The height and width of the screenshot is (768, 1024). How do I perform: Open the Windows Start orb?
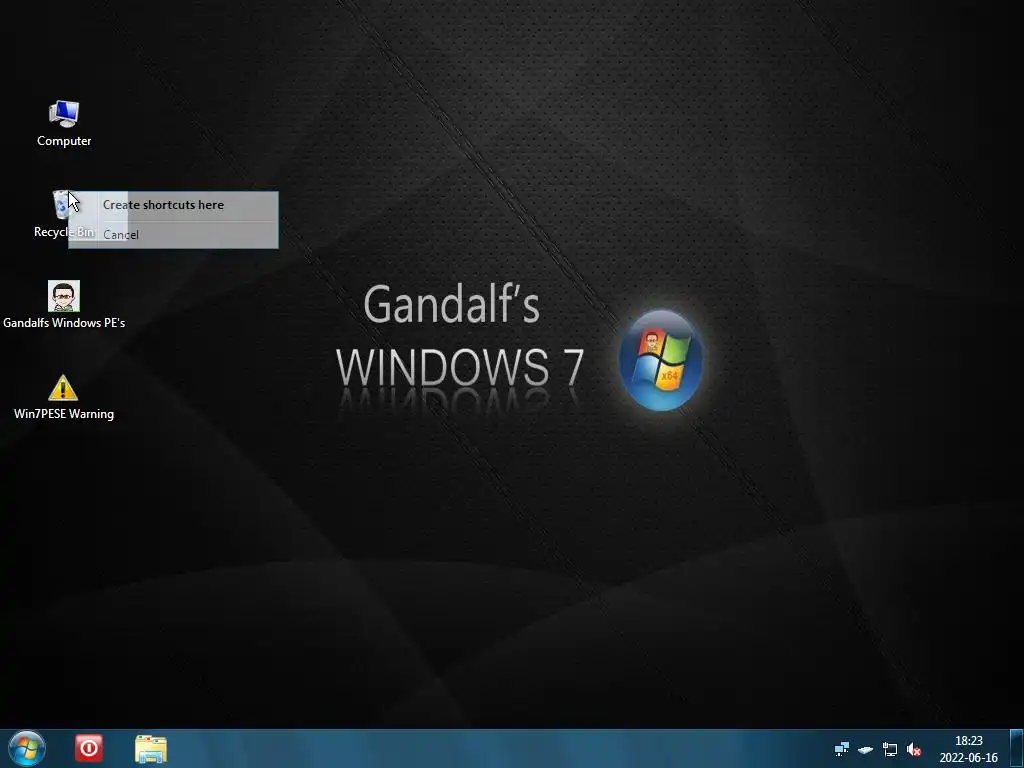pyautogui.click(x=27, y=748)
